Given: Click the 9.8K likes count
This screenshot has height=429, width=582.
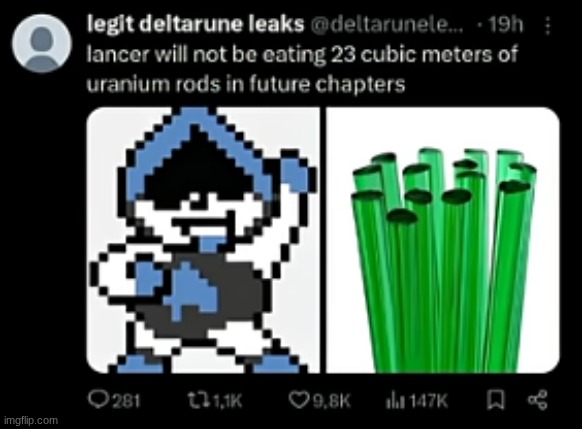Looking at the screenshot, I should (331, 401).
